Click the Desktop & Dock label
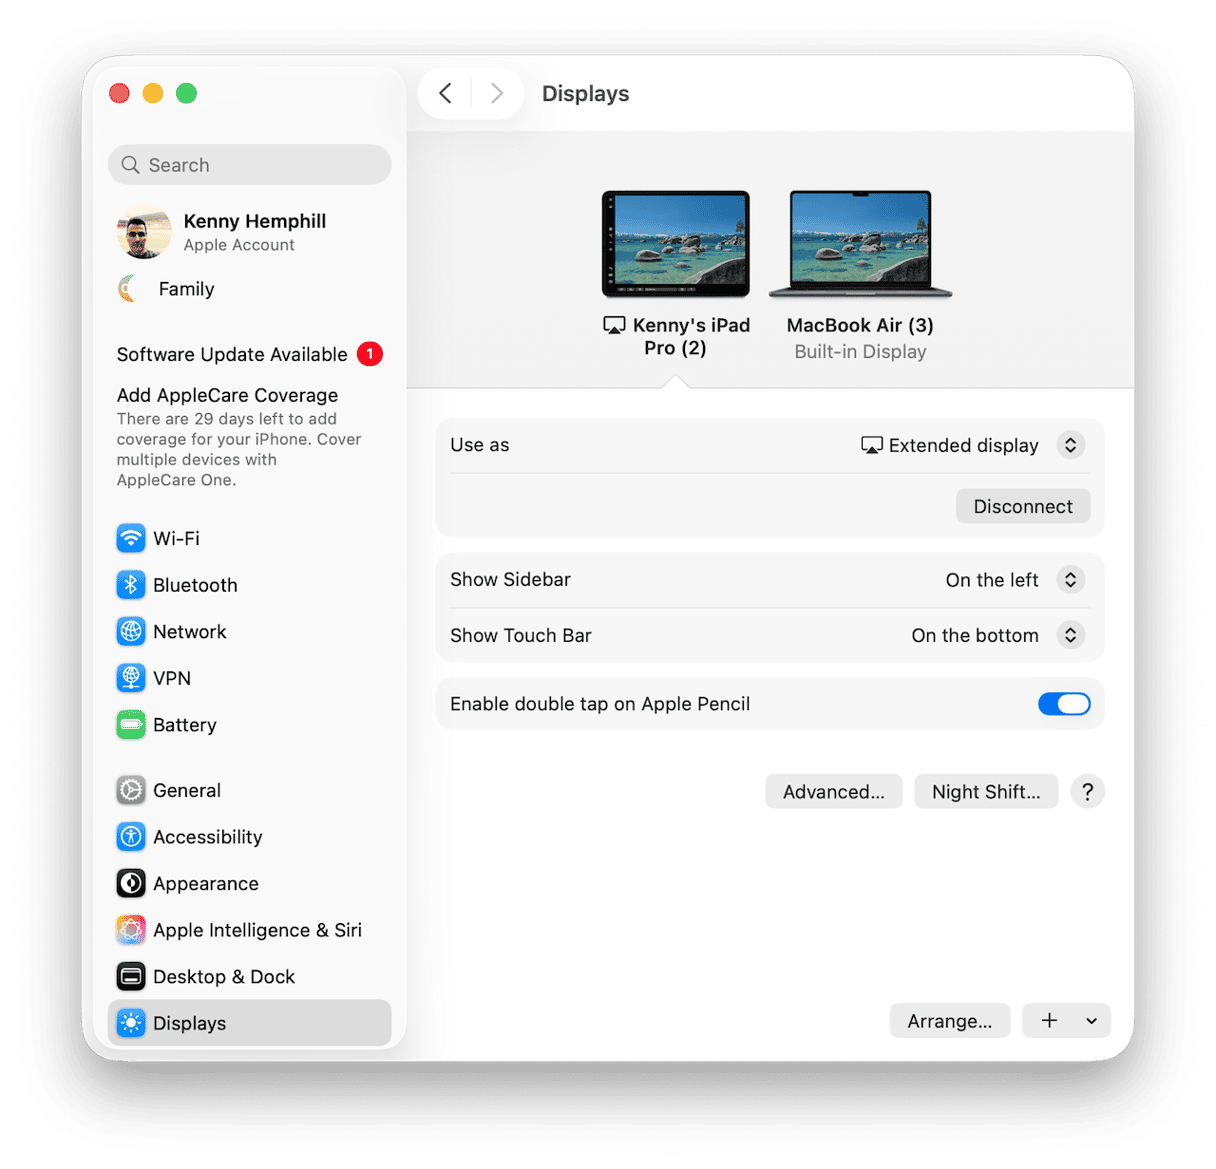Viewport: 1216px width, 1169px height. pyautogui.click(x=224, y=977)
